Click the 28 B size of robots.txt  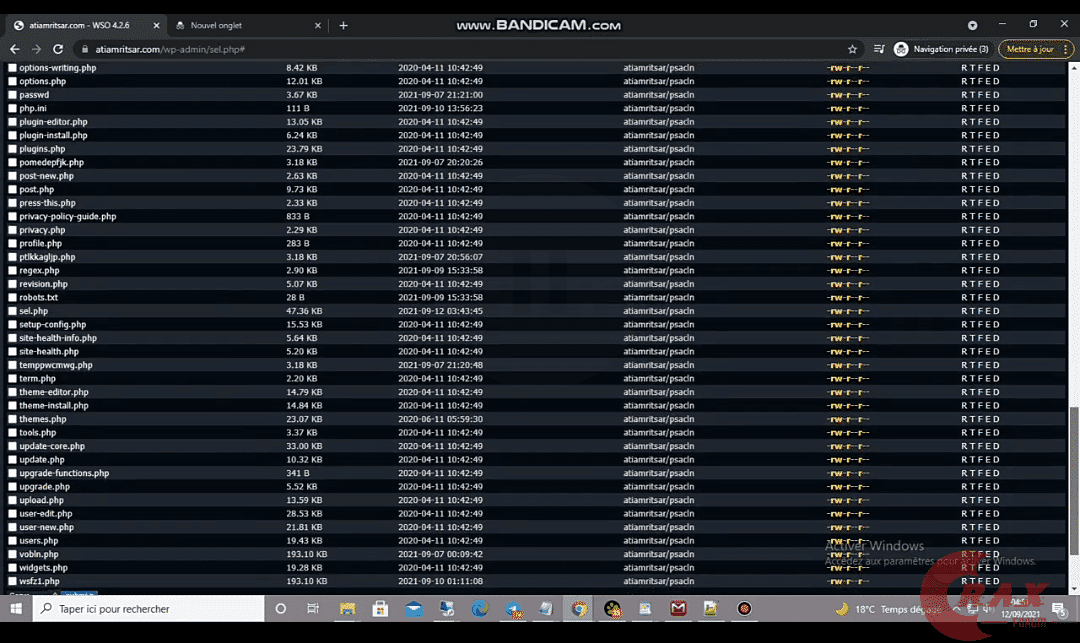click(295, 297)
